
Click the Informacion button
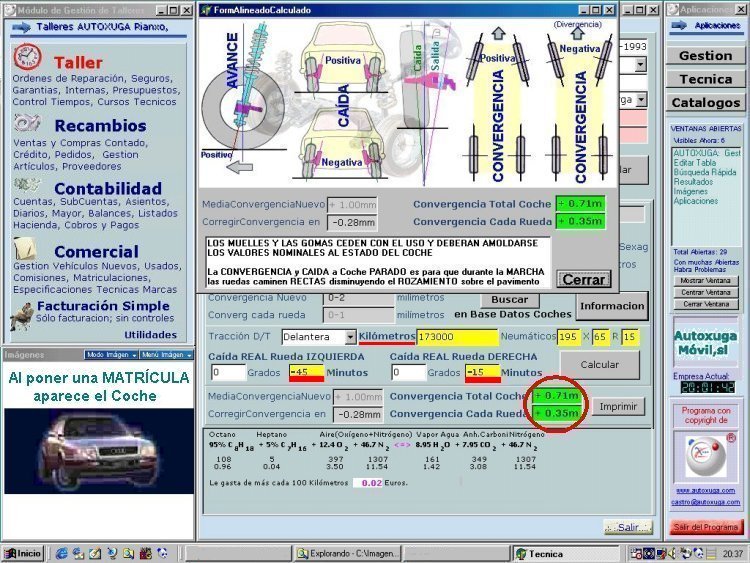point(612,306)
